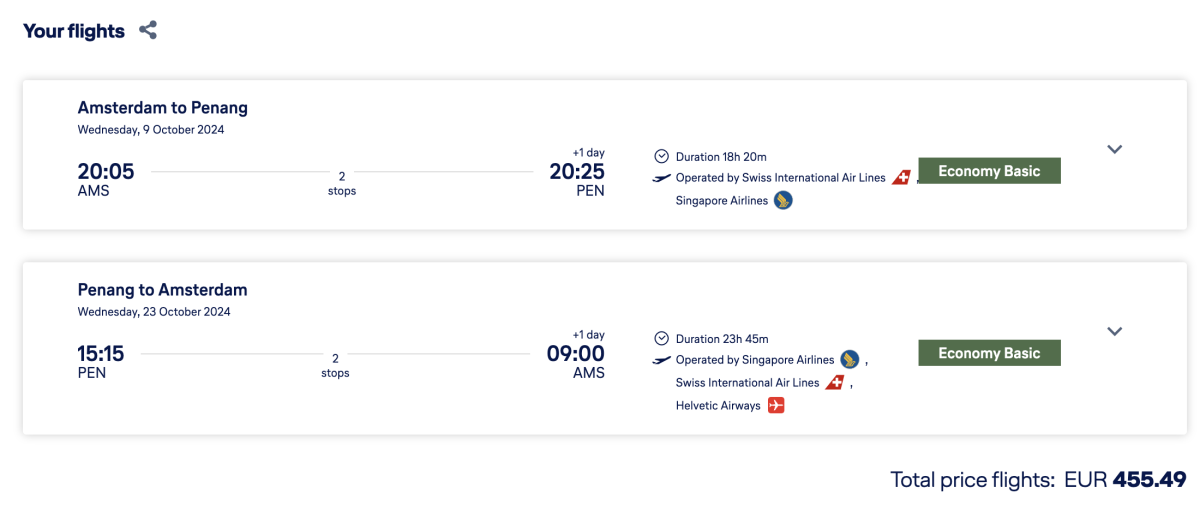Click the Swiss logo in the return flight card
The width and height of the screenshot is (1200, 506).
[835, 383]
